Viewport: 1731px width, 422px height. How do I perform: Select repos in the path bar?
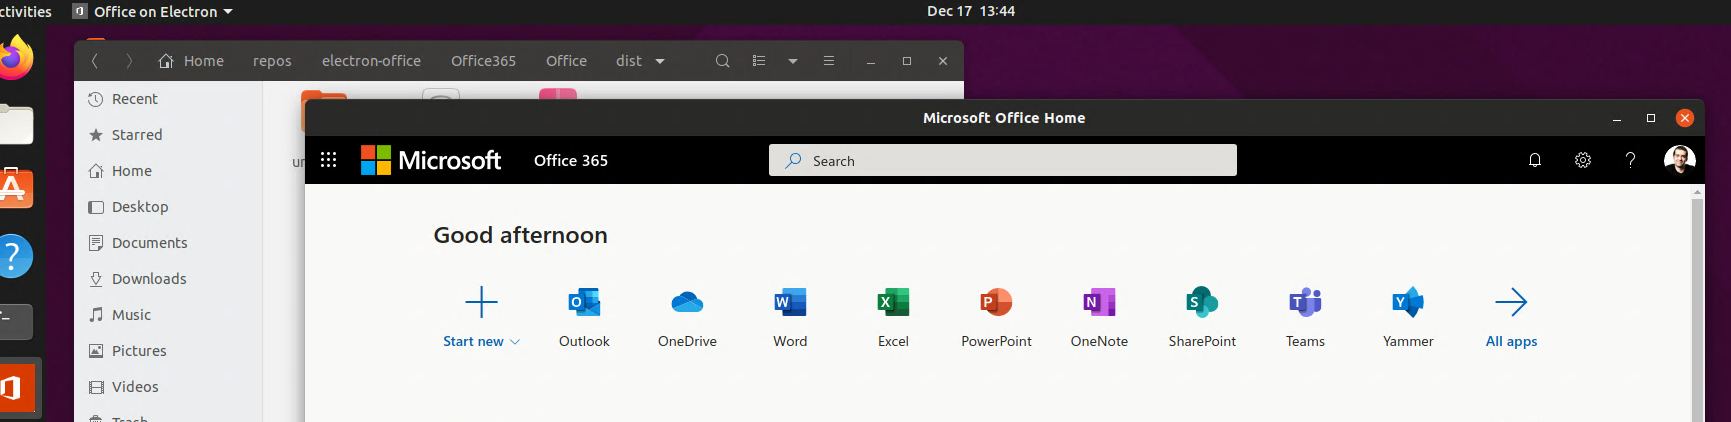pos(272,61)
